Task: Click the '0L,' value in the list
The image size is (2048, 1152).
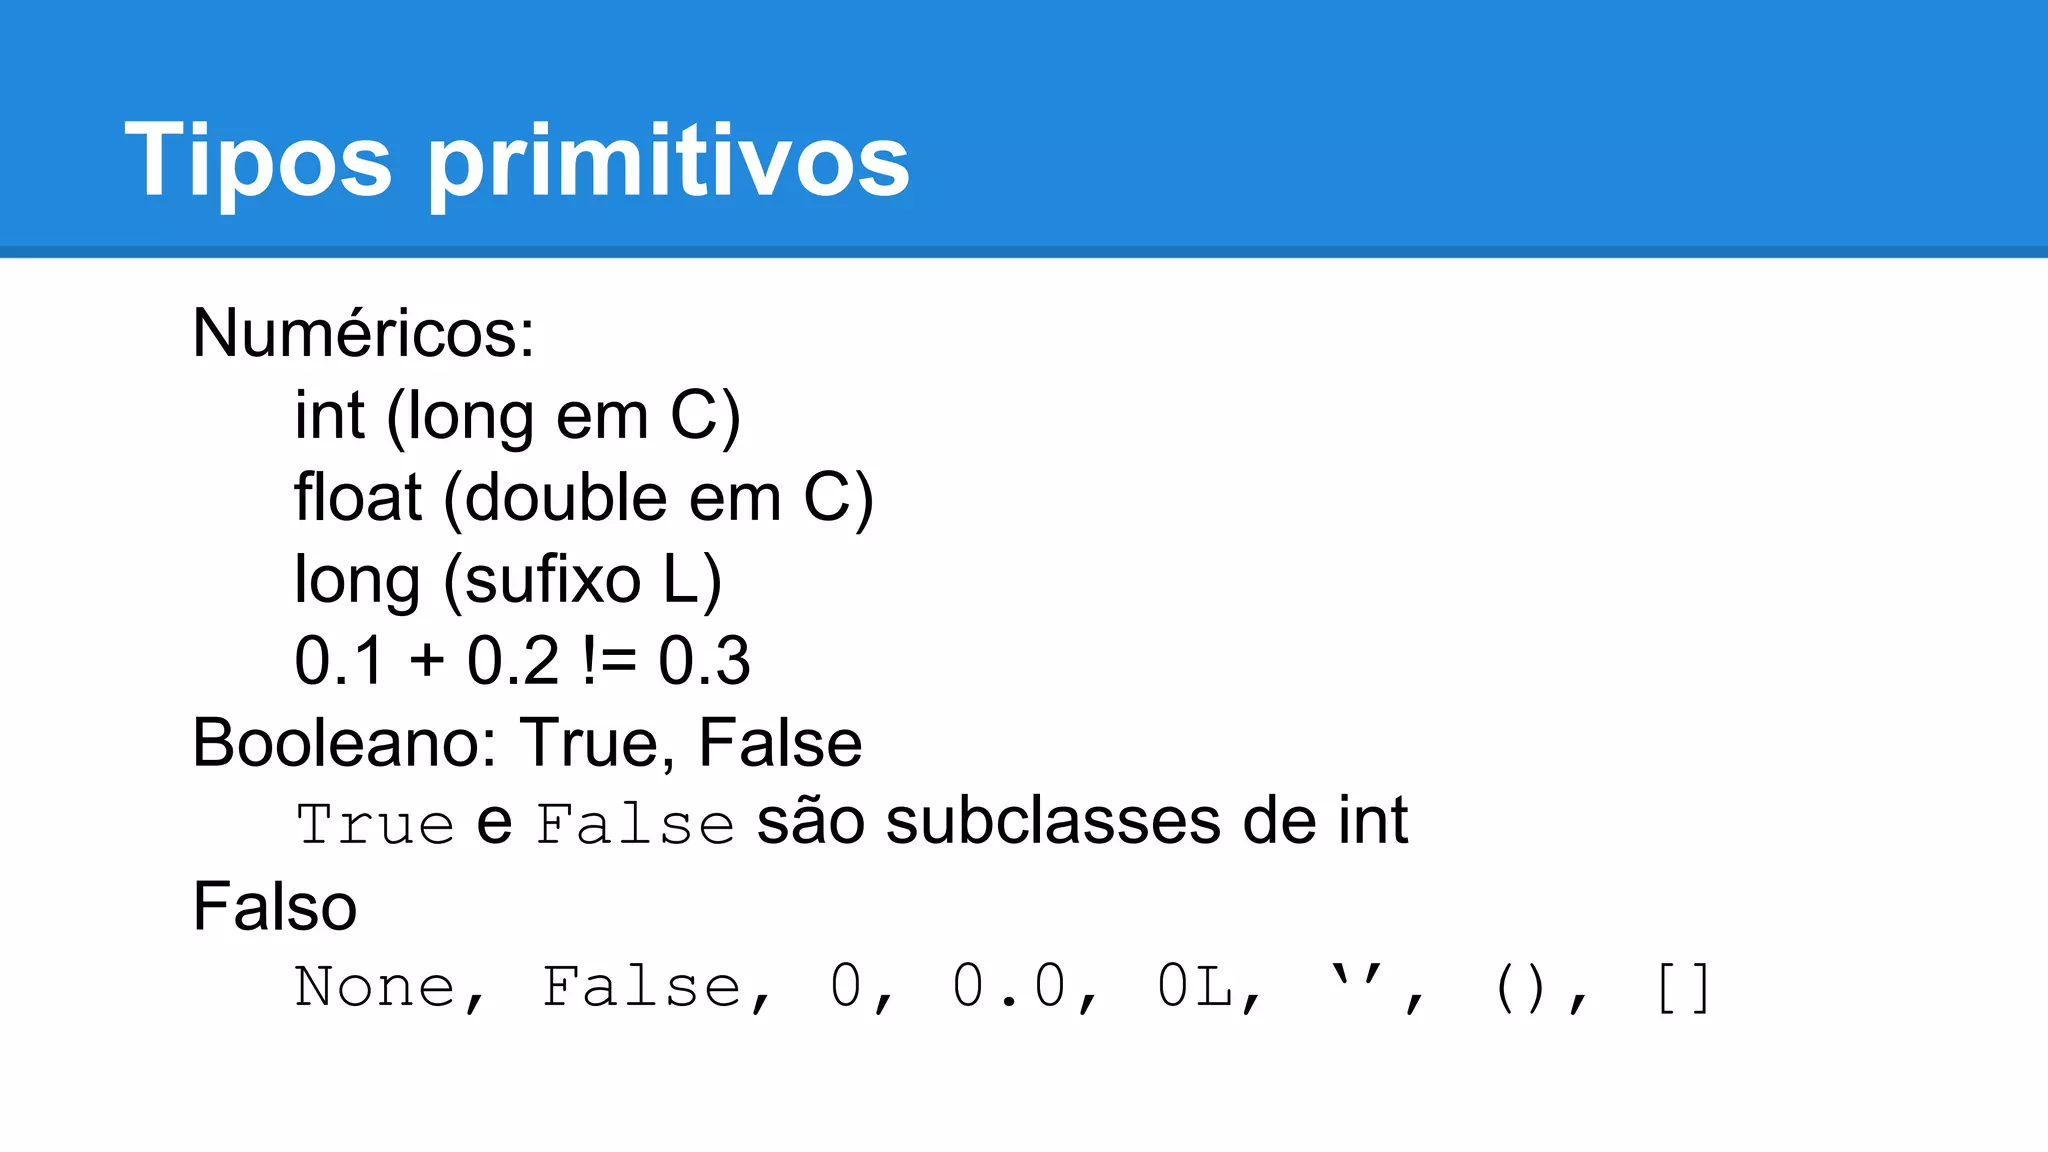Action: point(1209,989)
